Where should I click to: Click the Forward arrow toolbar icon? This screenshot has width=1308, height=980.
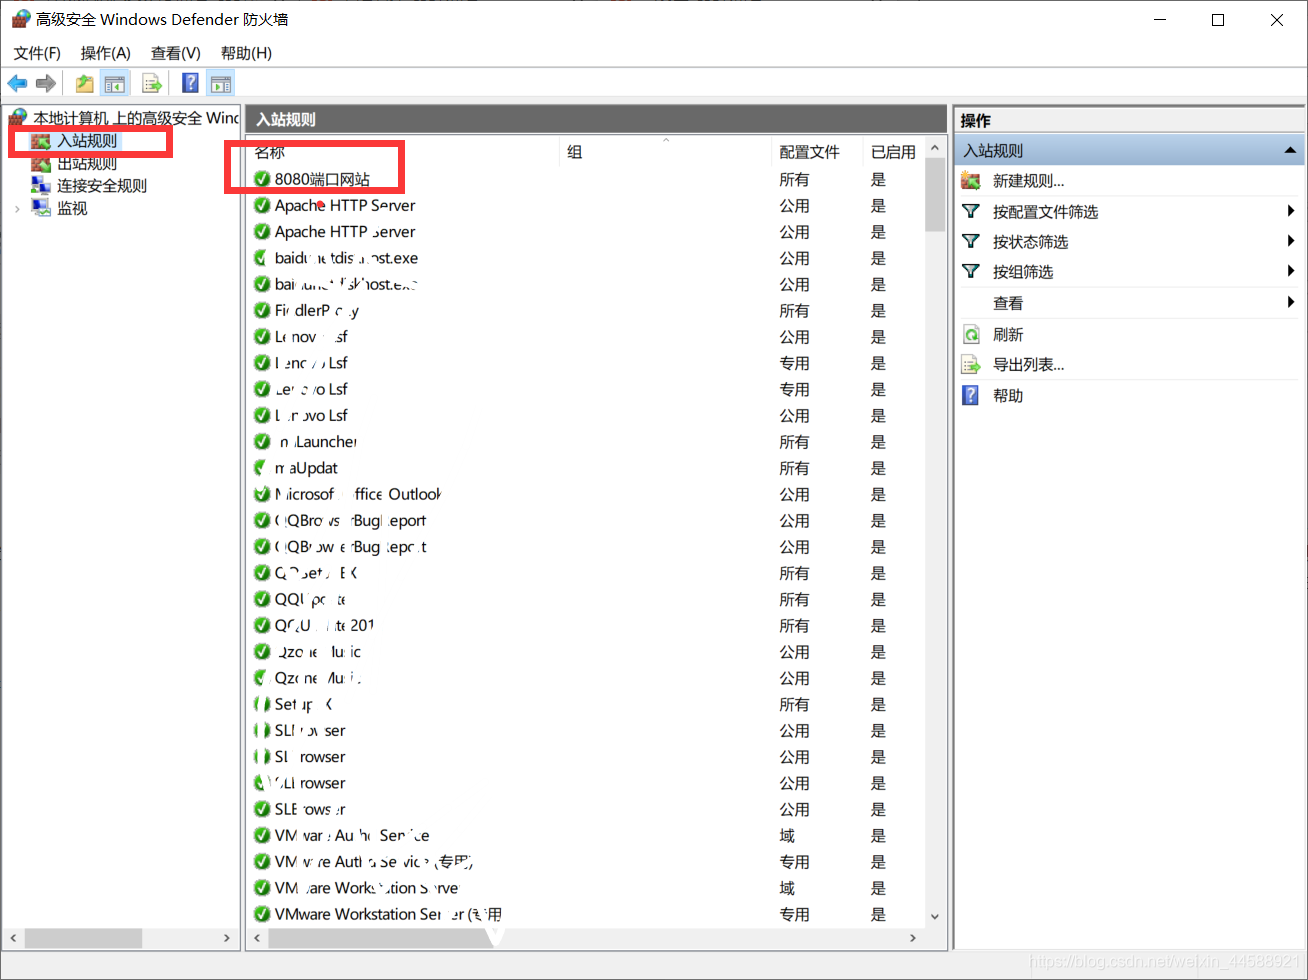(45, 83)
